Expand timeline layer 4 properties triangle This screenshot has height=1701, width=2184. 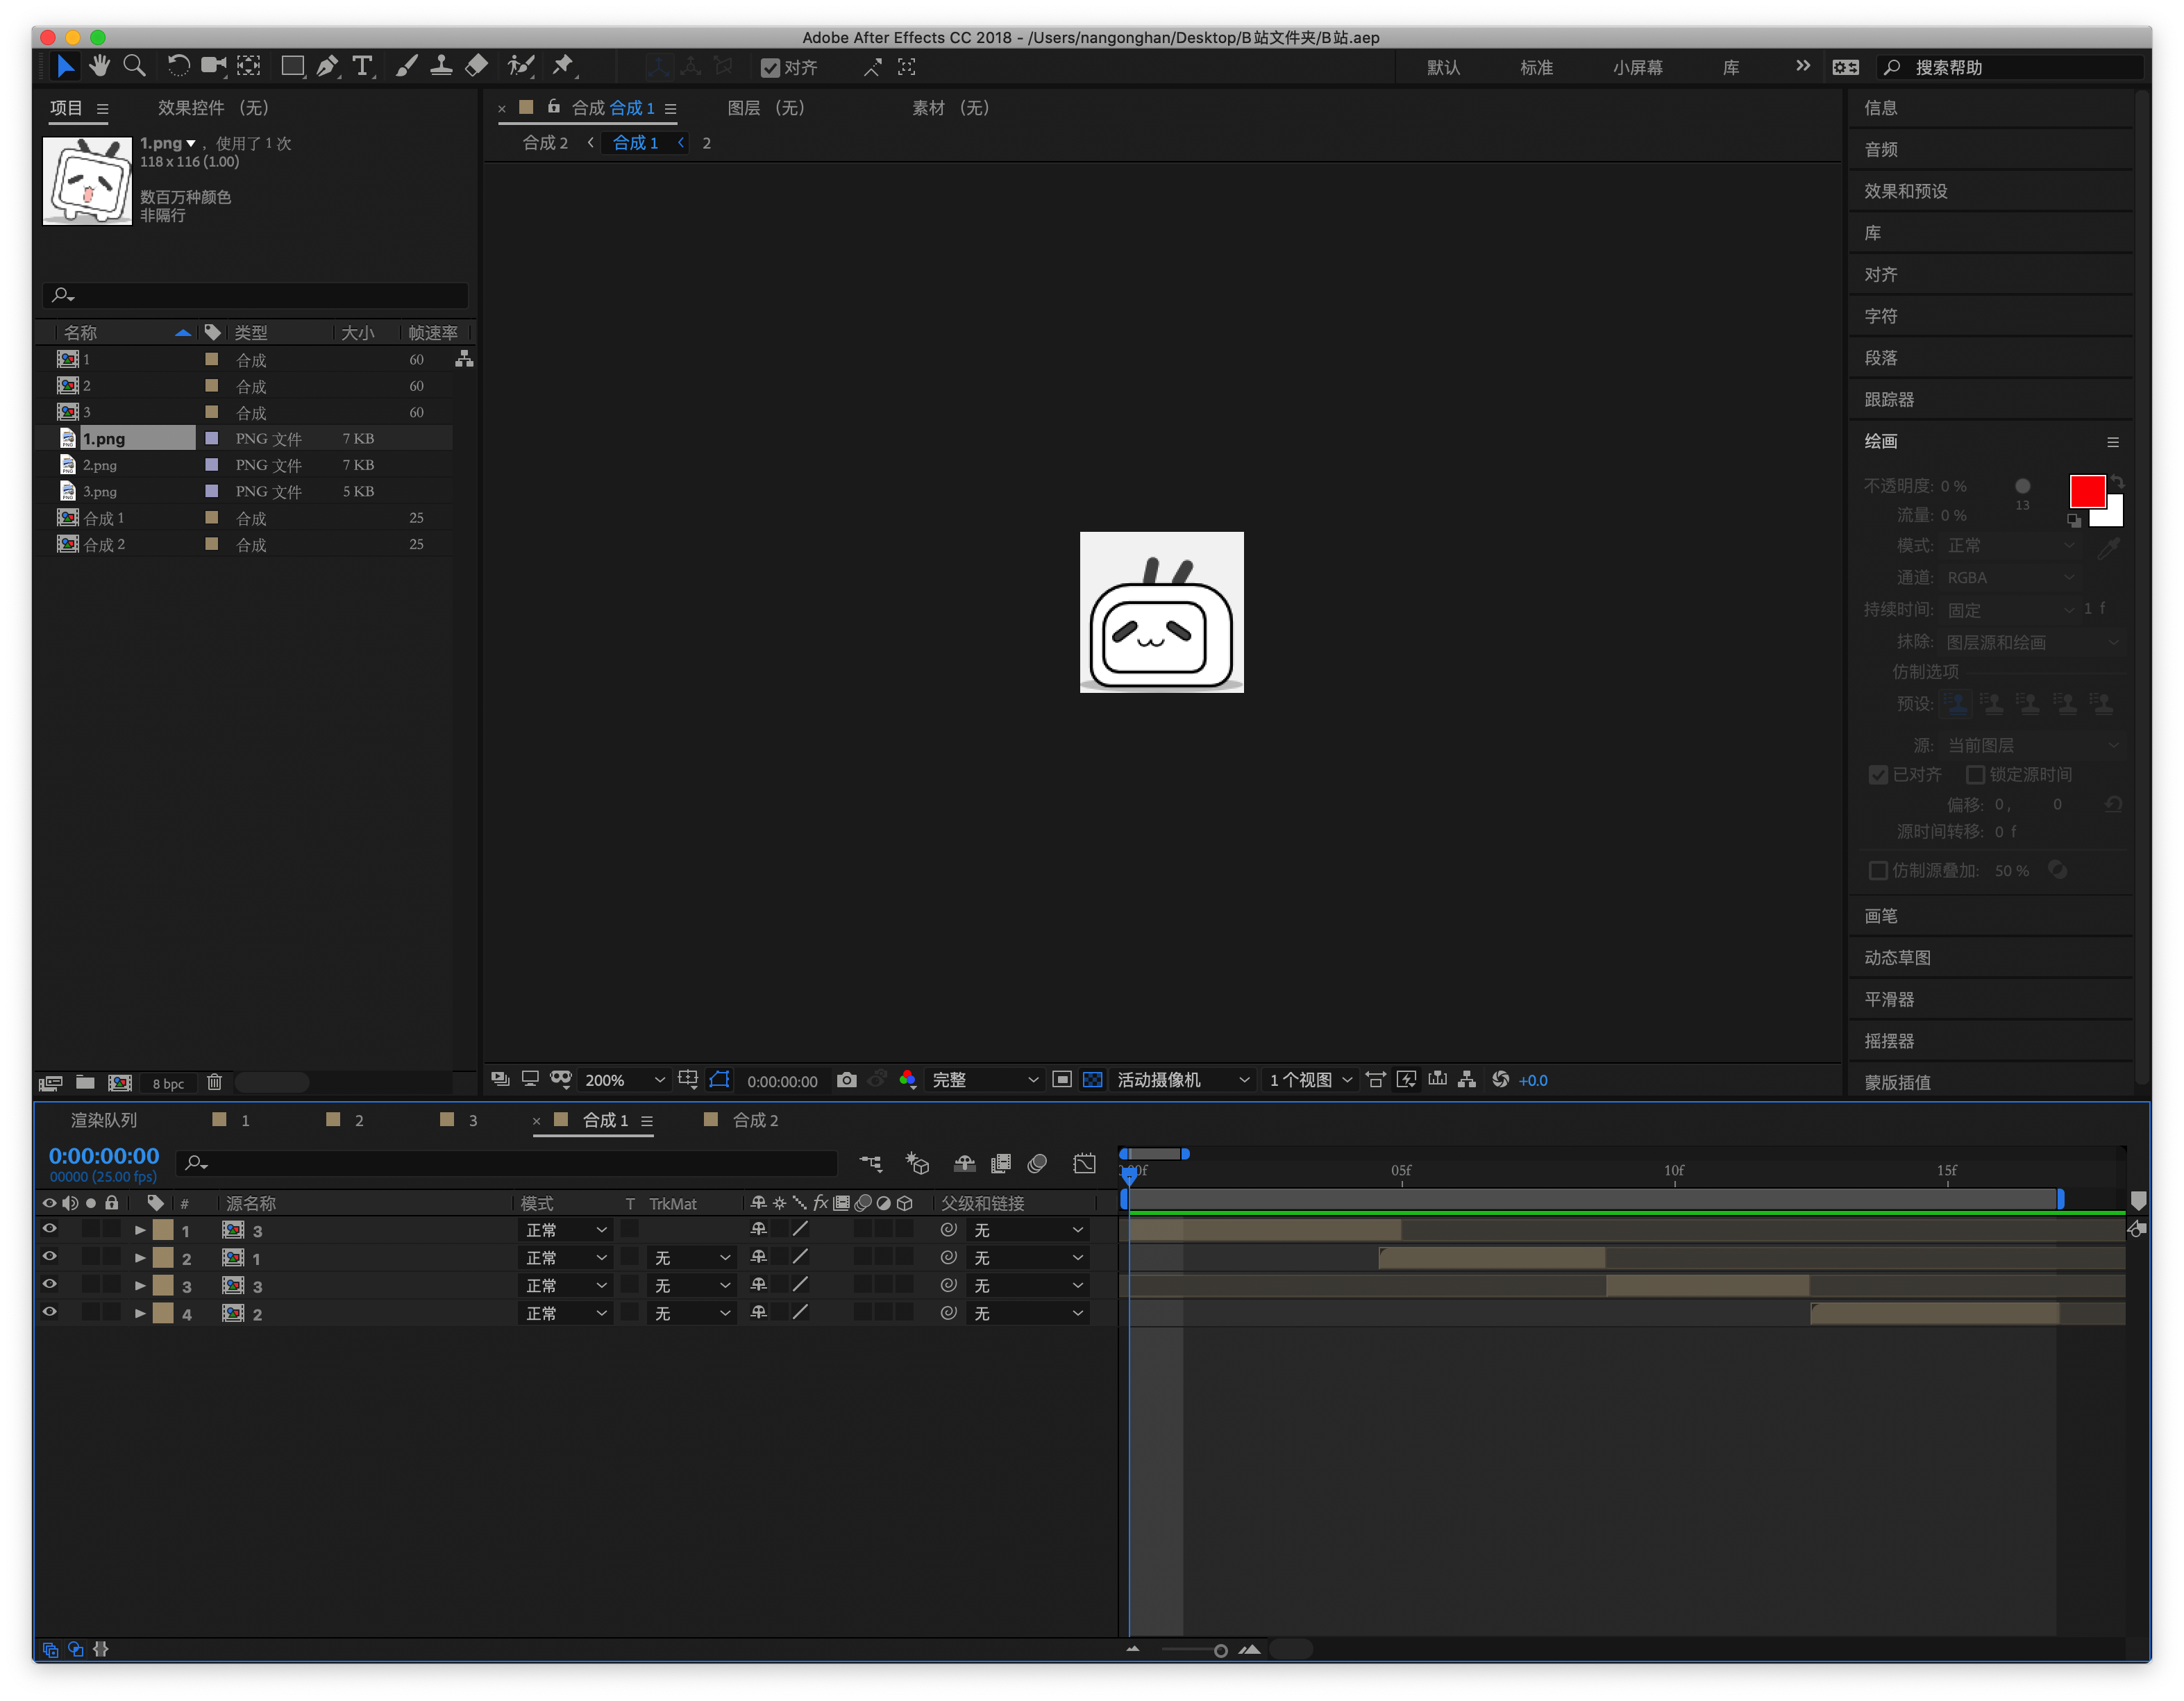click(x=140, y=1313)
